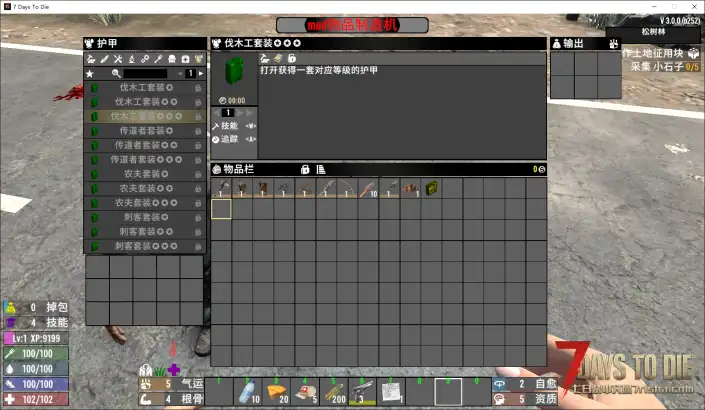Image resolution: width=705 pixels, height=410 pixels.
Task: Click the craft quantity number field
Action: click(228, 112)
